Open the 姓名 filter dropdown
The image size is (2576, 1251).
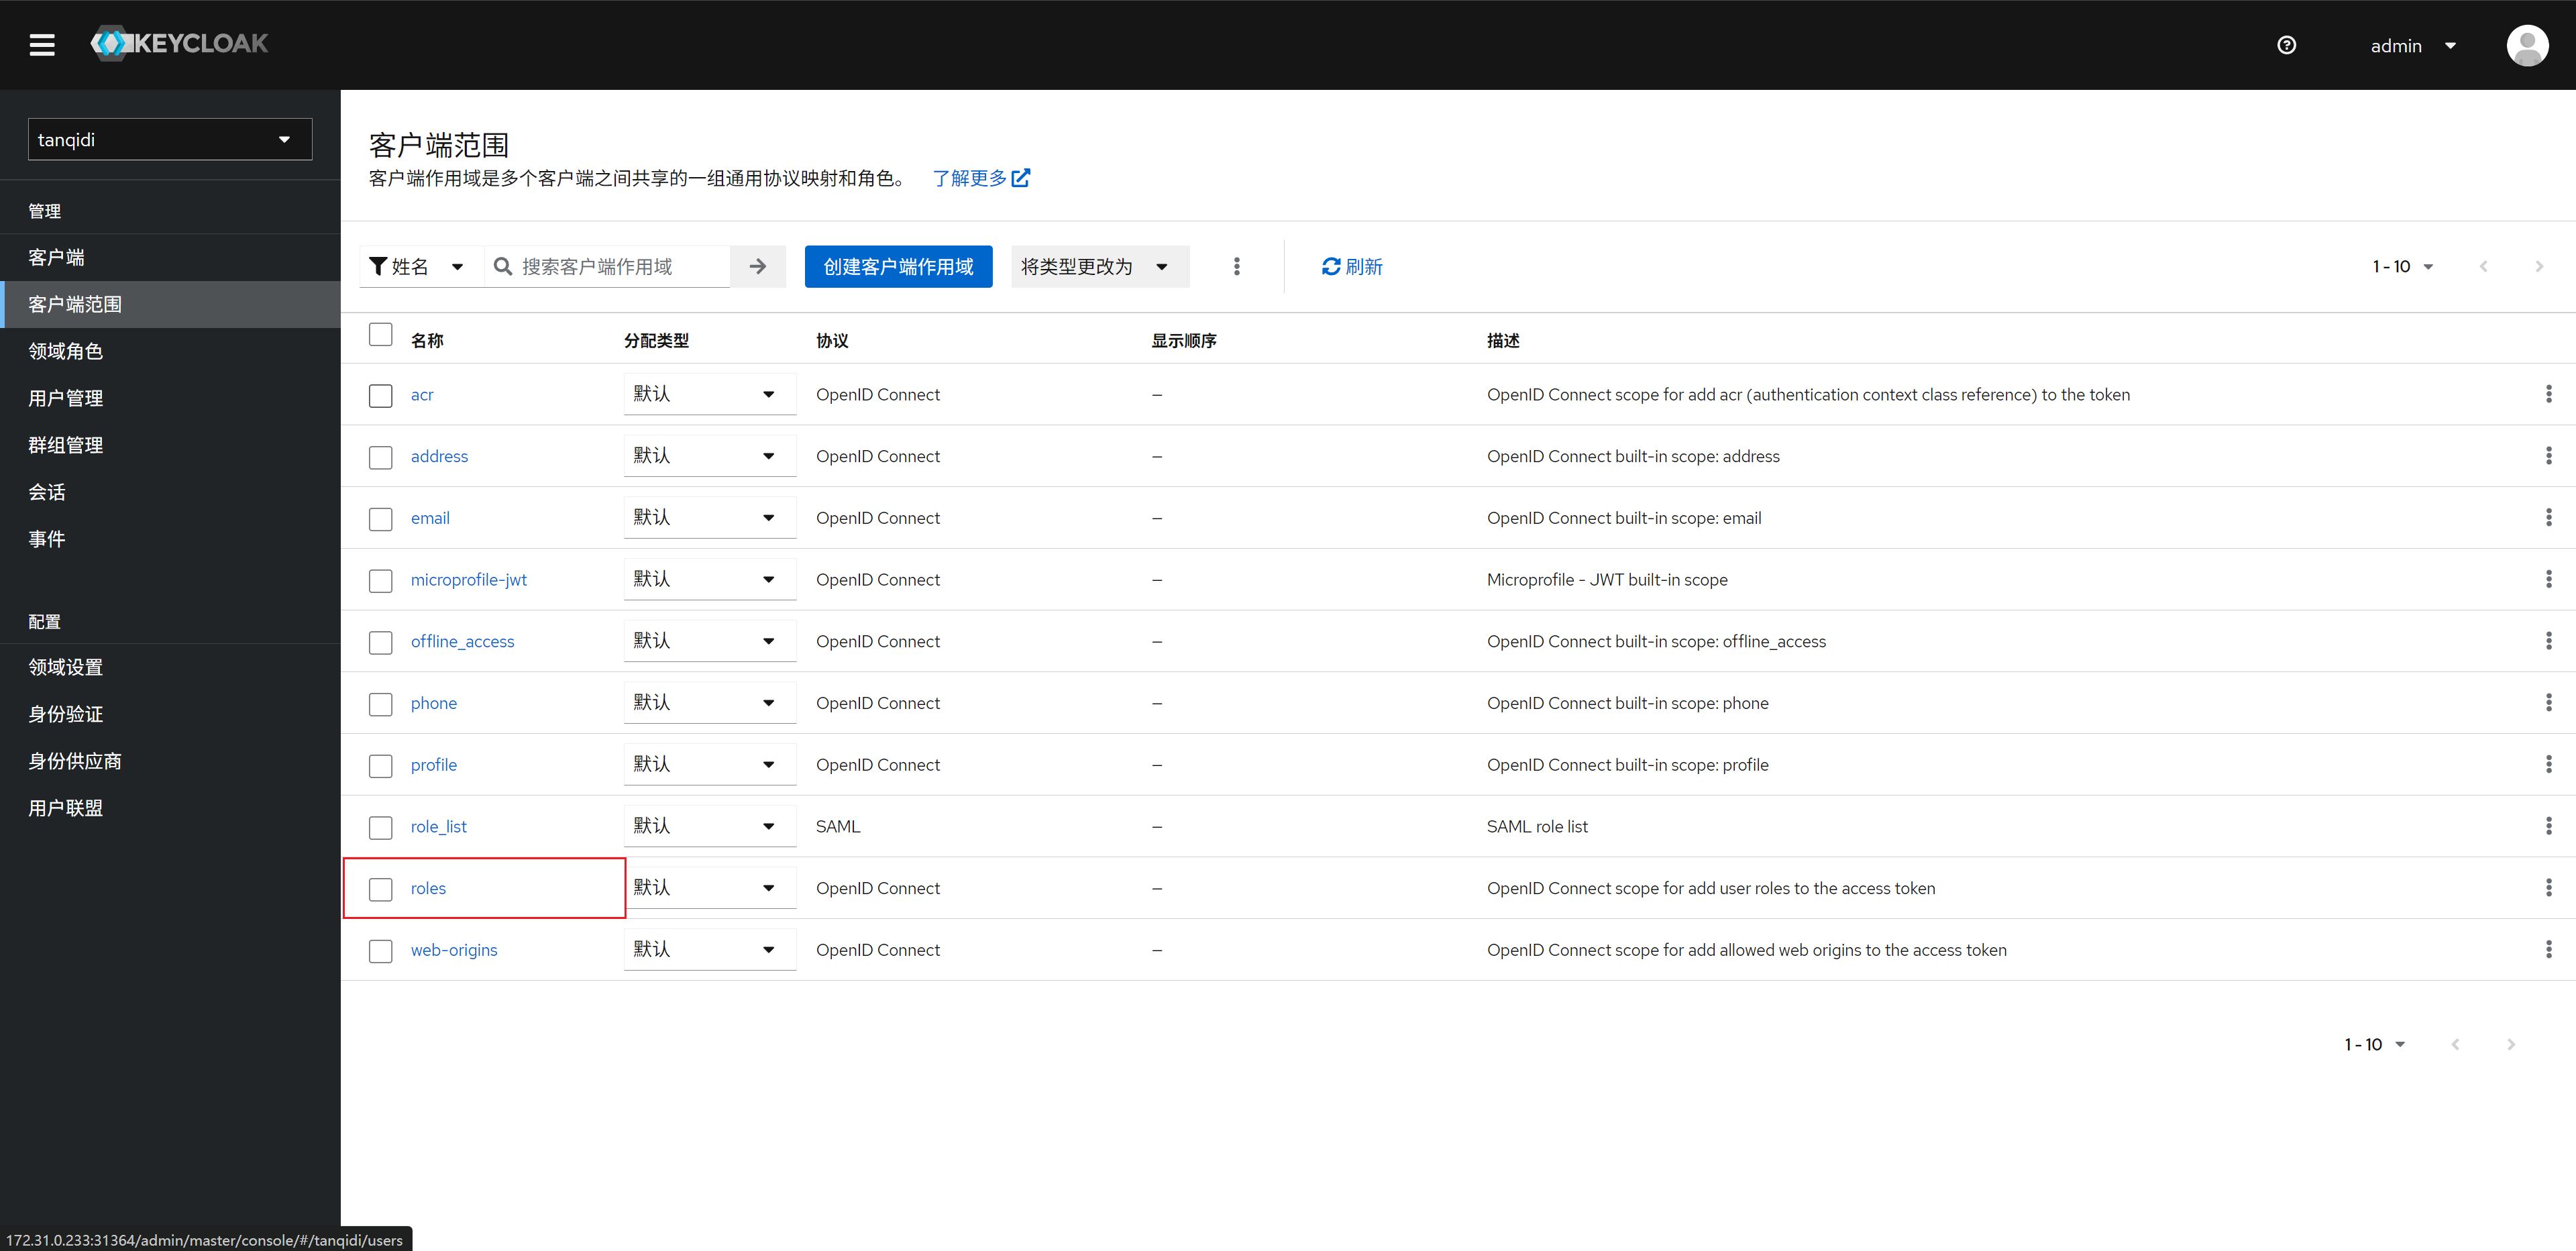[x=421, y=267]
